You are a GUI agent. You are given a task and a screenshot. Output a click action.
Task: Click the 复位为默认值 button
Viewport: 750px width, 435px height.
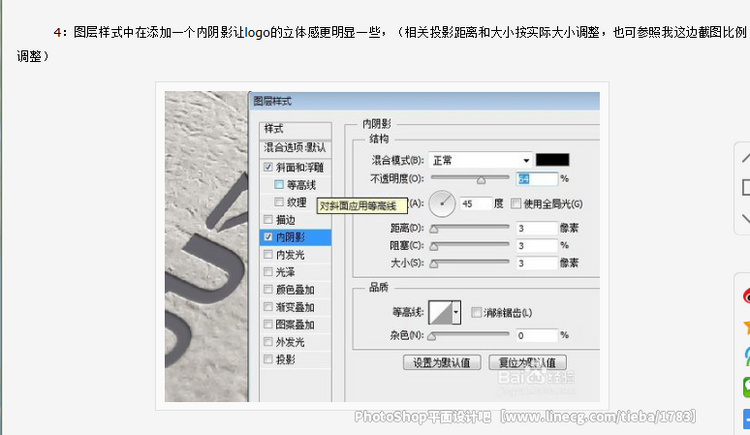(528, 363)
